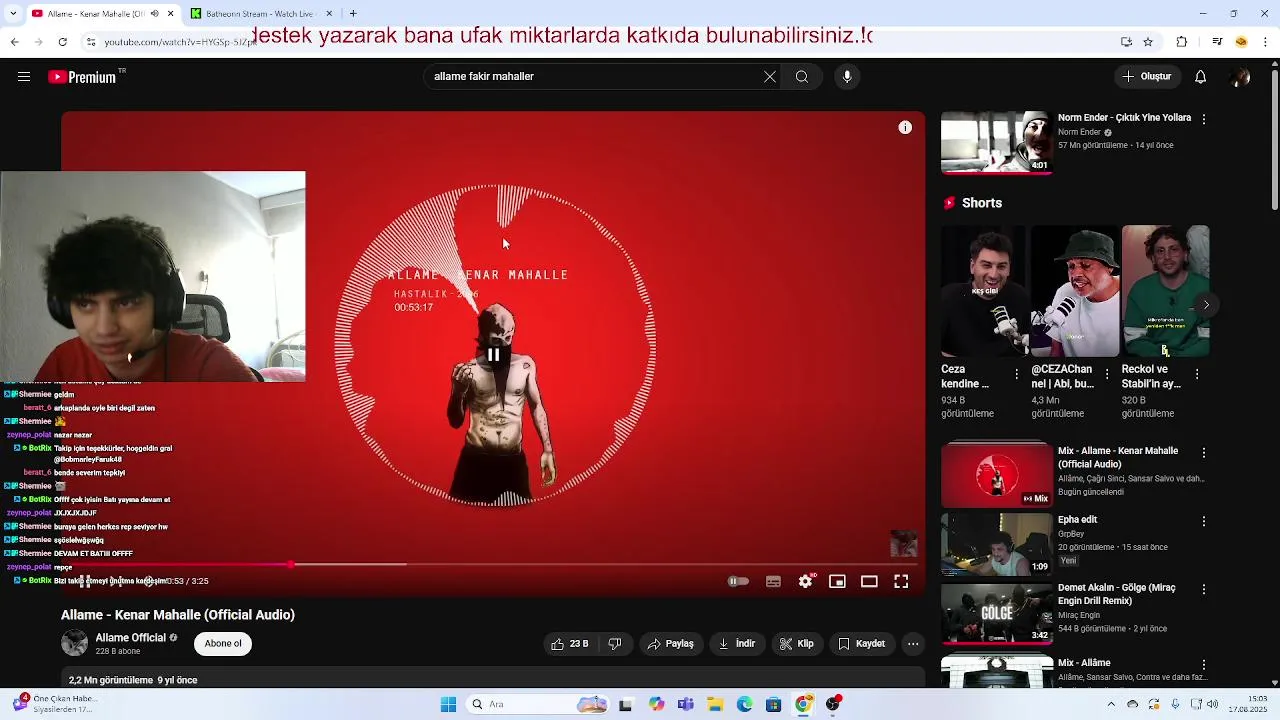Open Epha edit video thumbnail
This screenshot has width=1280, height=720.
[997, 544]
